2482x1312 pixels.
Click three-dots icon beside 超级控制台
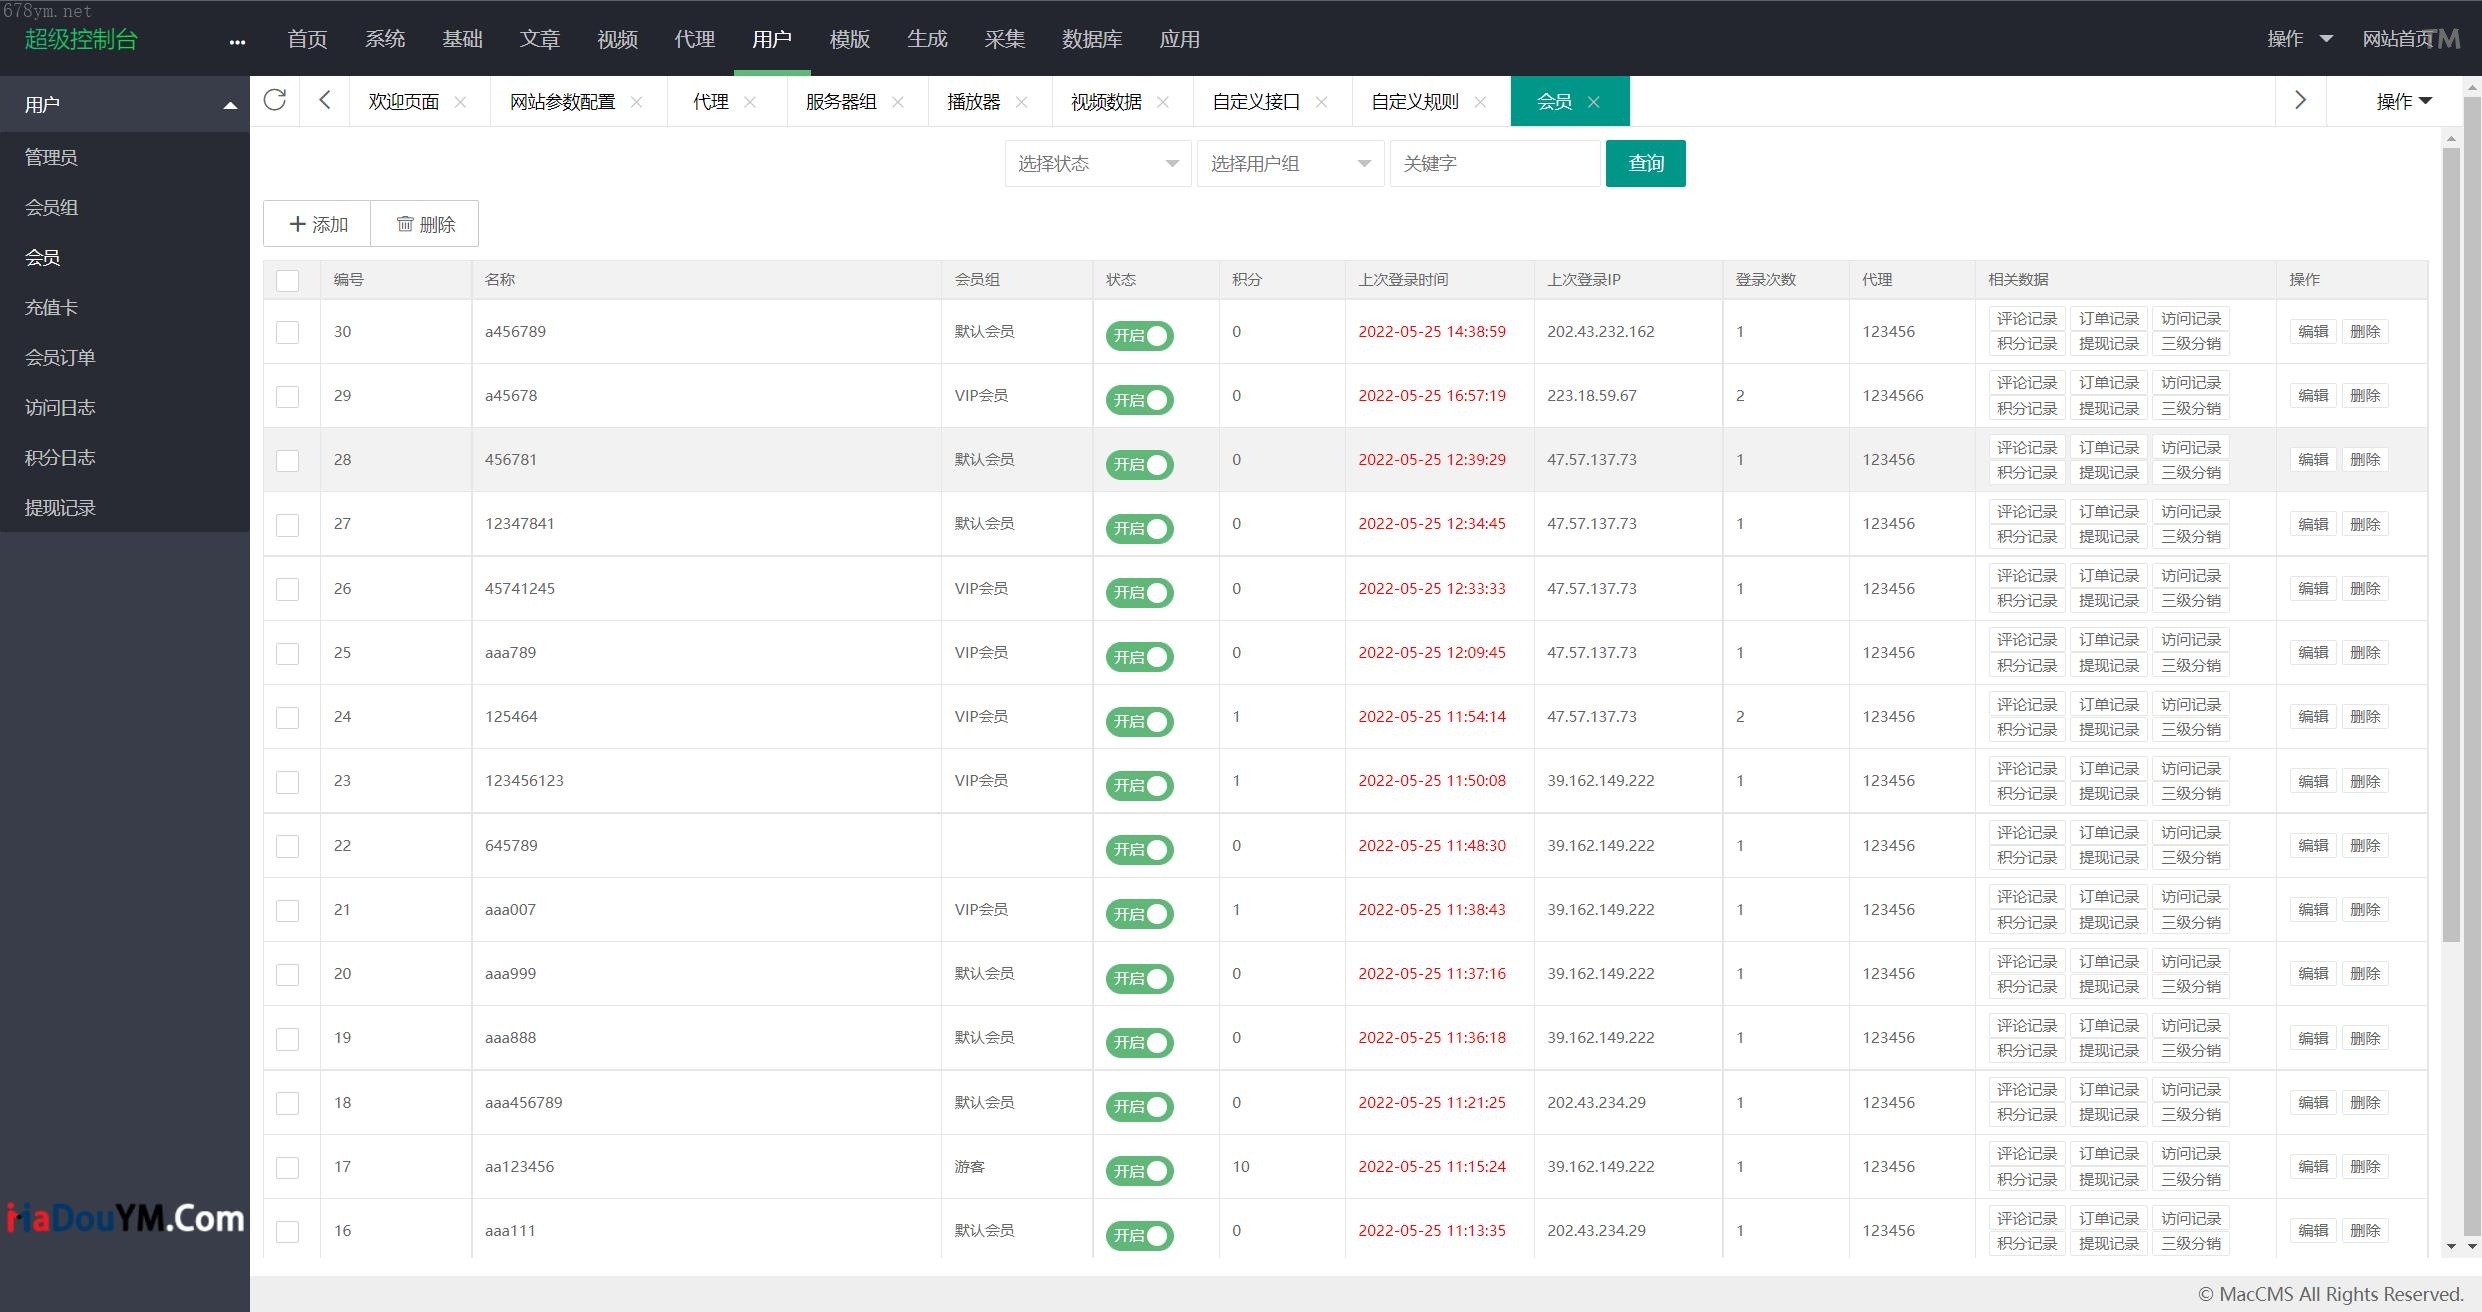(x=237, y=42)
